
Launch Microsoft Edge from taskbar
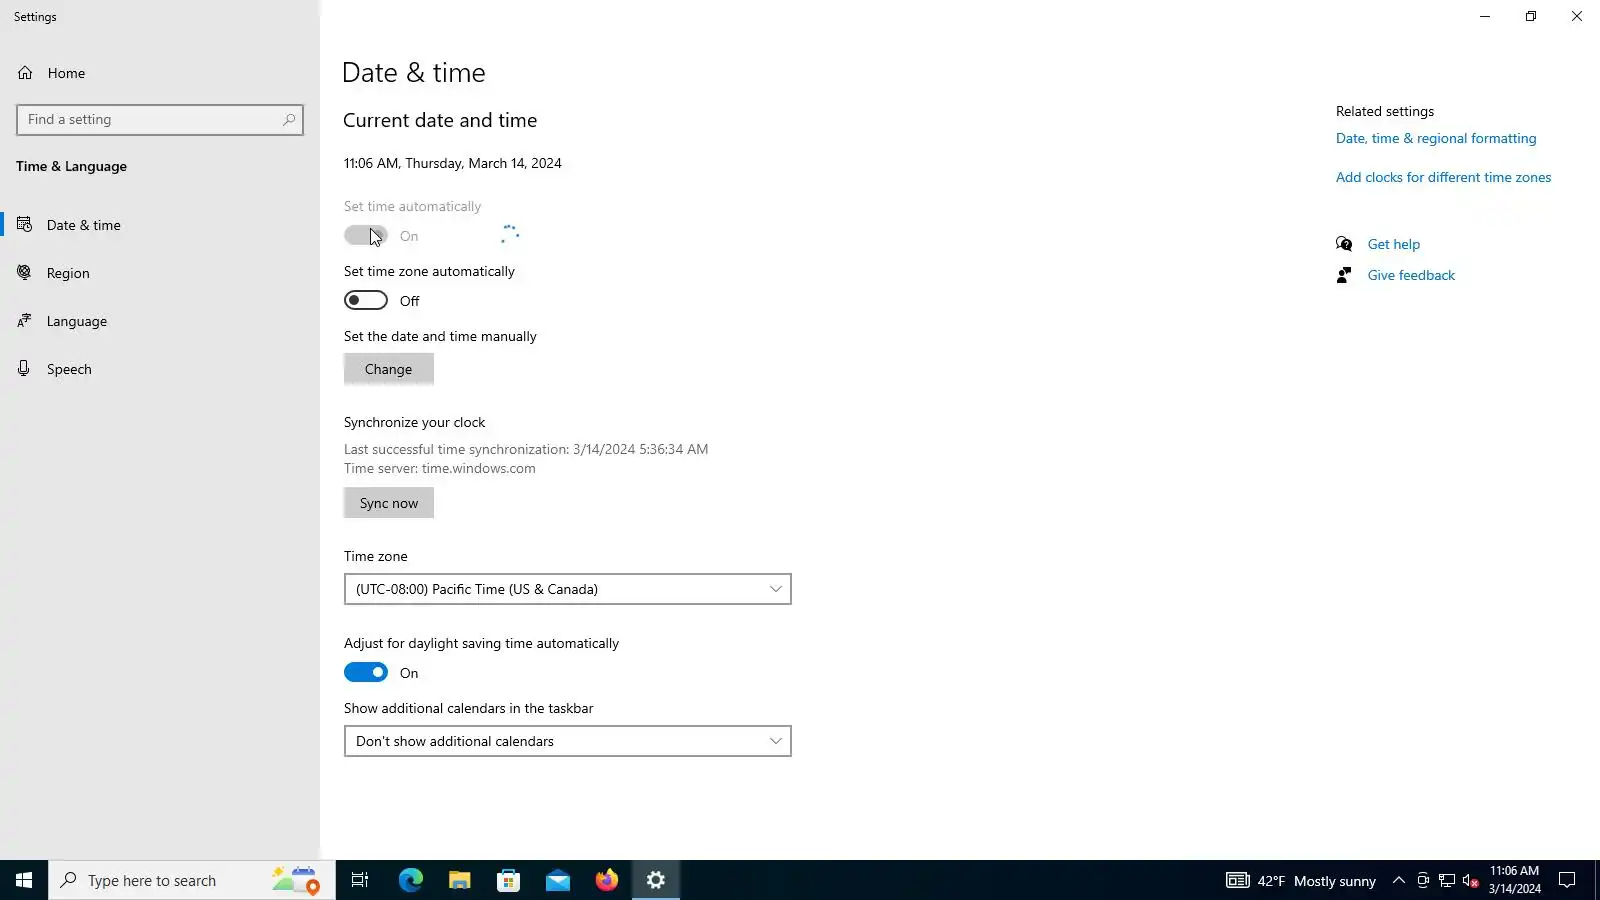pos(411,880)
